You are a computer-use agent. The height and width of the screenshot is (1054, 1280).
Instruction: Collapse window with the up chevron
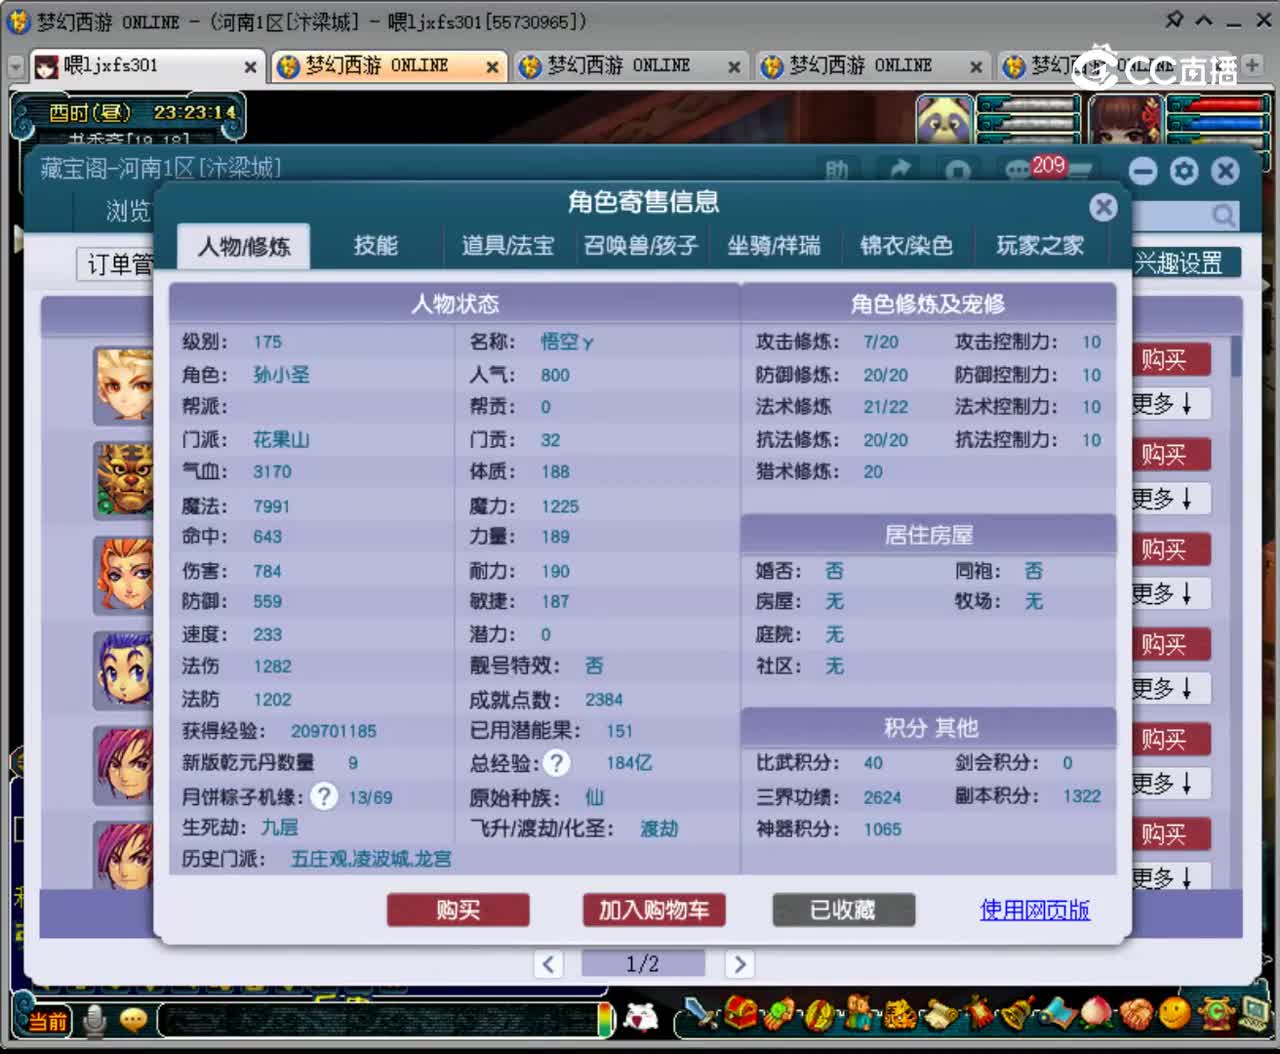(x=1204, y=20)
